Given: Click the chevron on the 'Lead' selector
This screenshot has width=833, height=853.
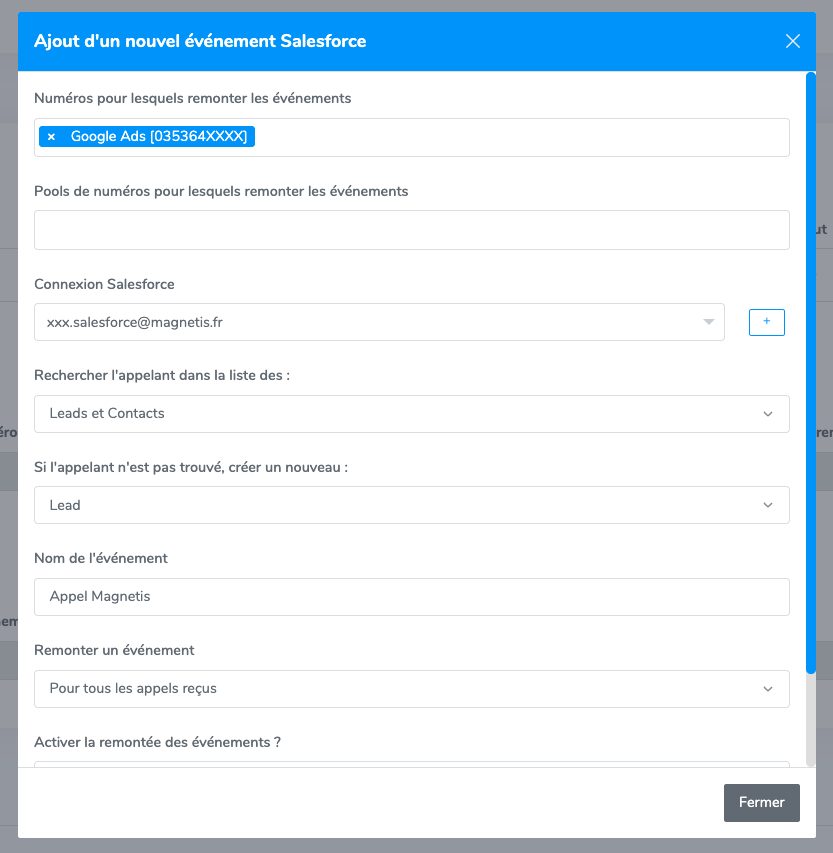Looking at the screenshot, I should (x=768, y=505).
